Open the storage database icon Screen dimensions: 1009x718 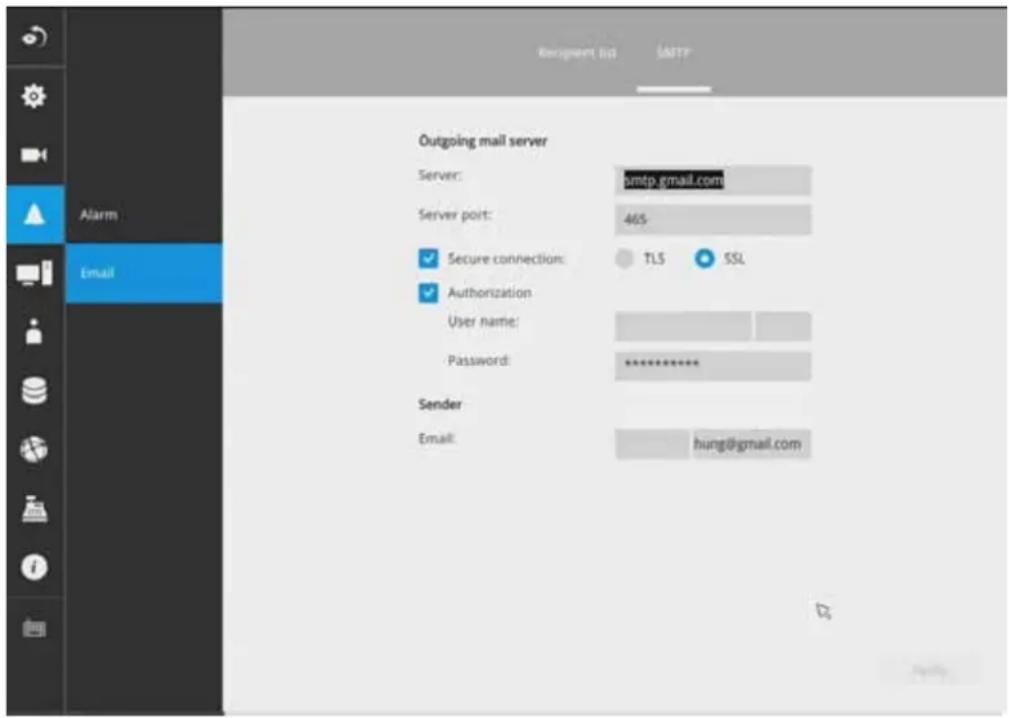(34, 391)
